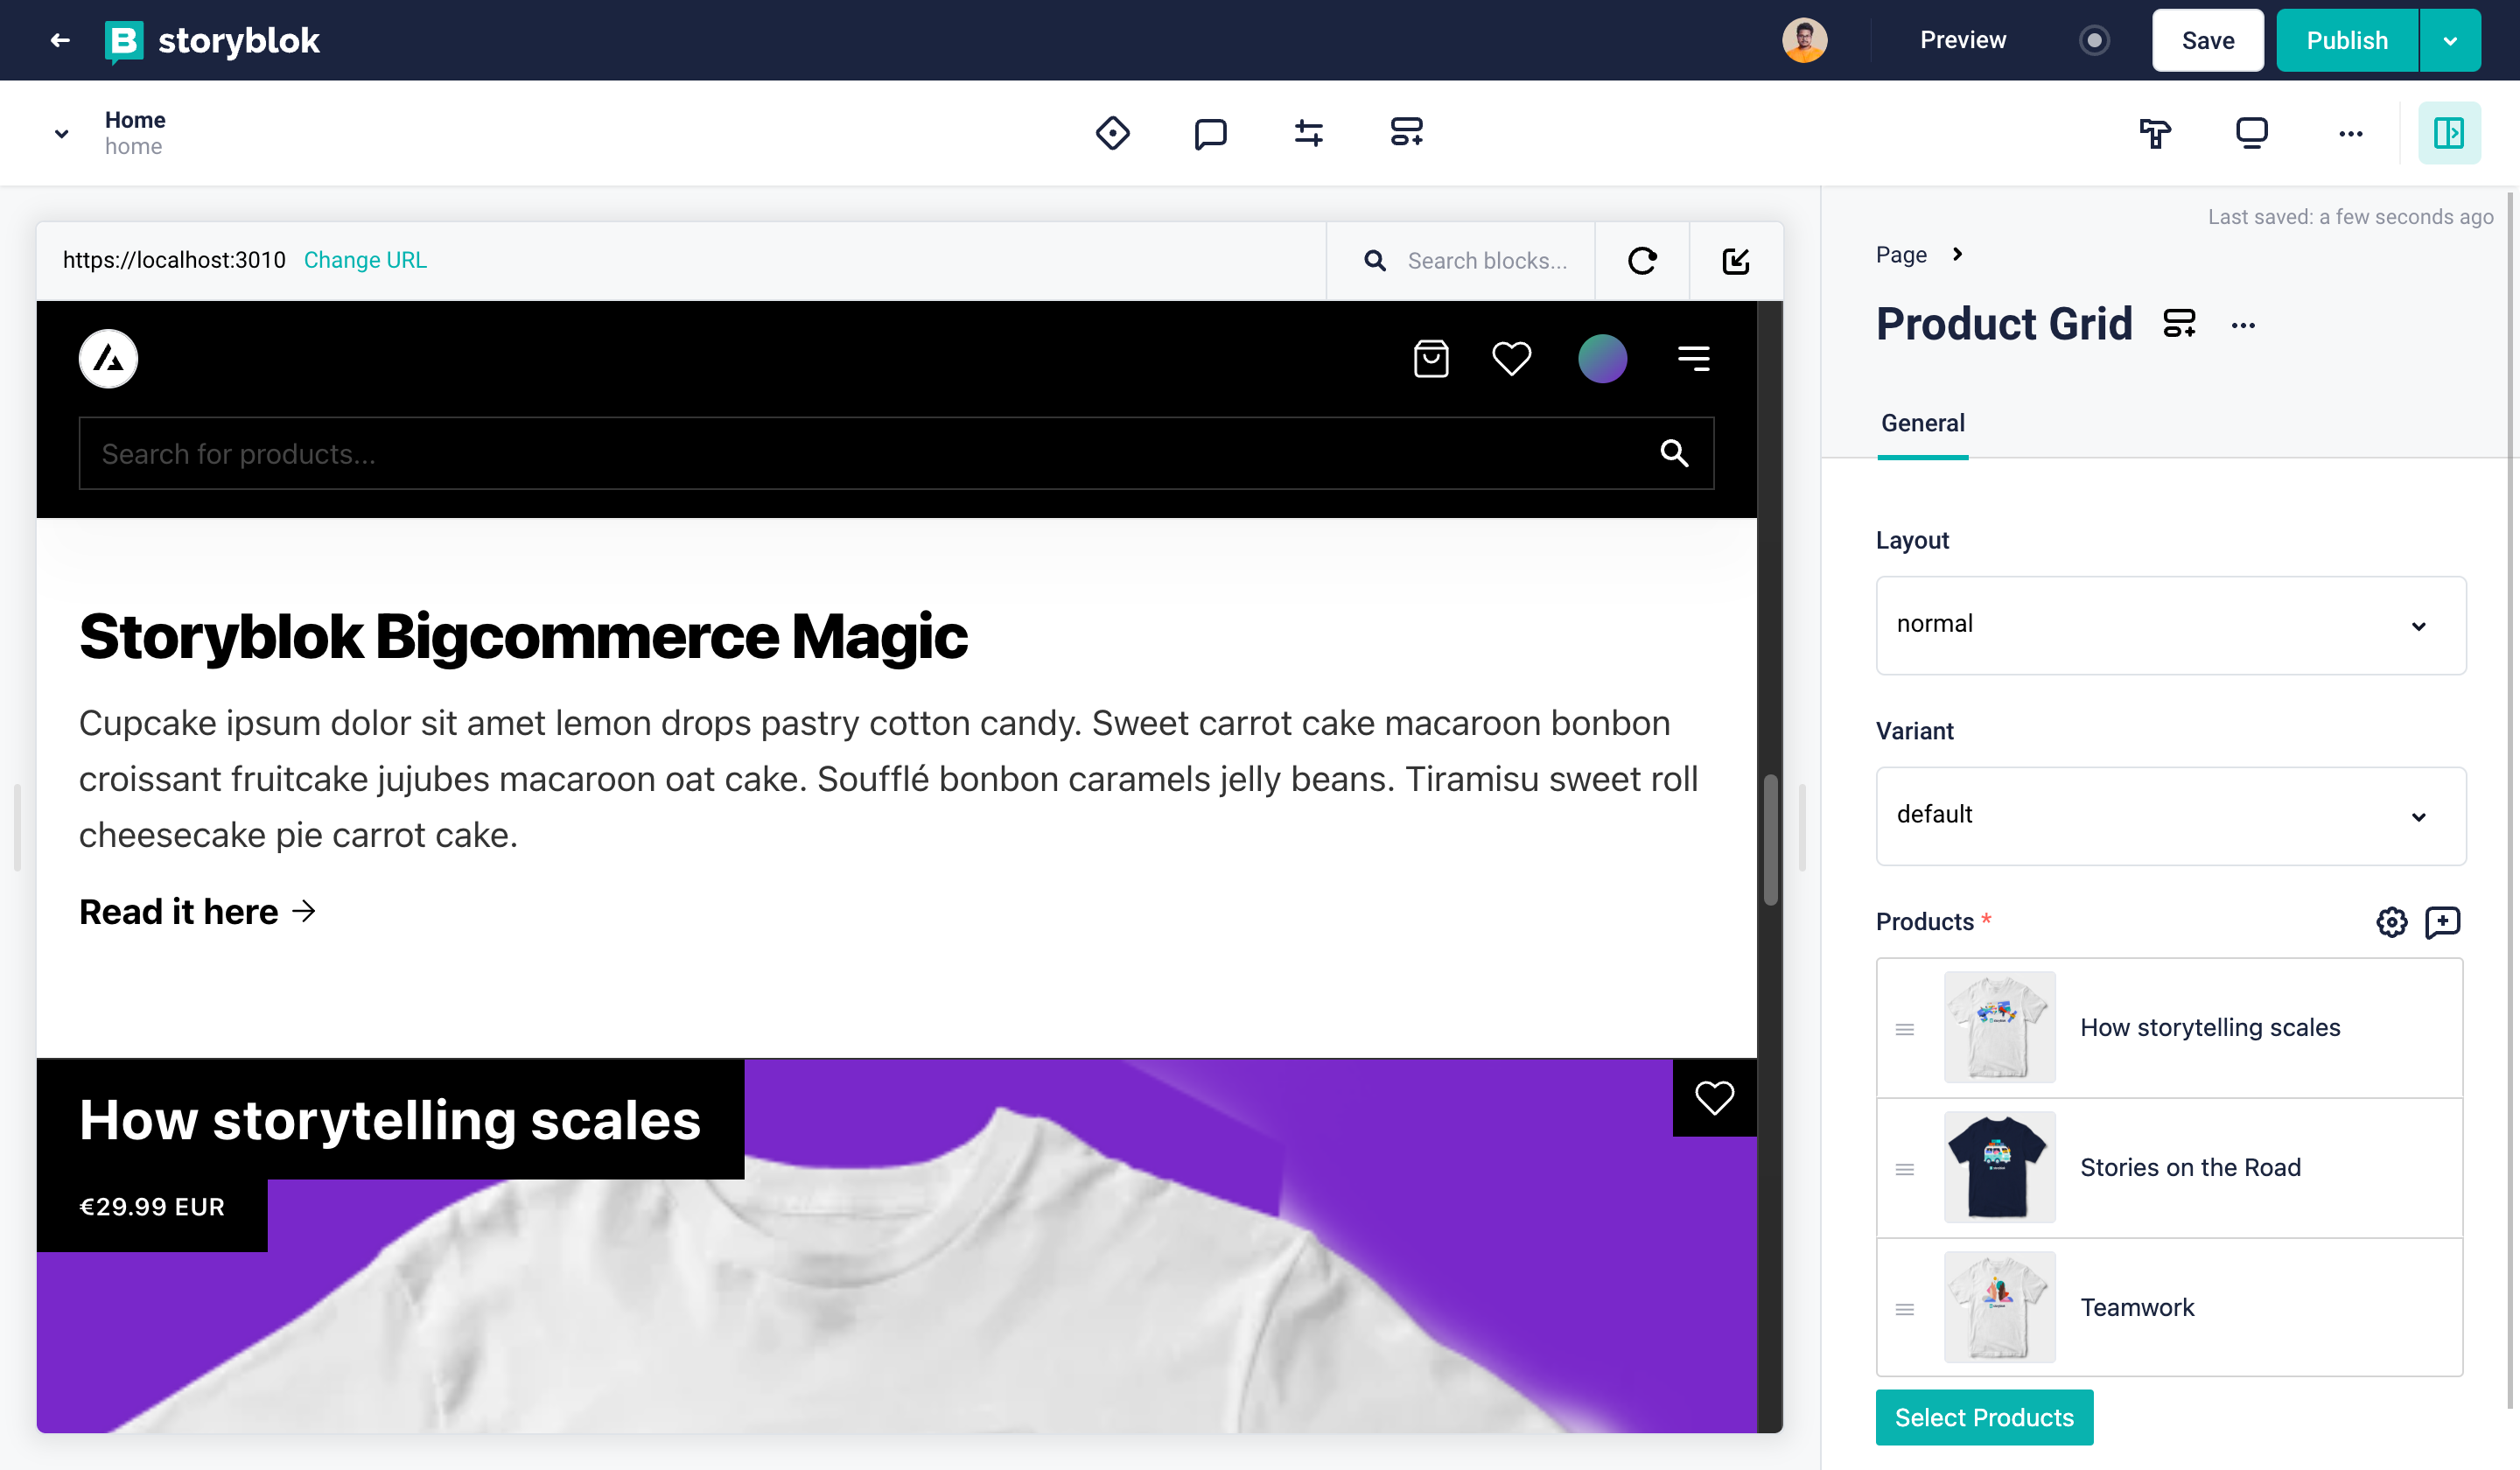Screen dimensions: 2520x1470
Task: Click the Select Products button
Action: pyautogui.click(x=1984, y=1417)
